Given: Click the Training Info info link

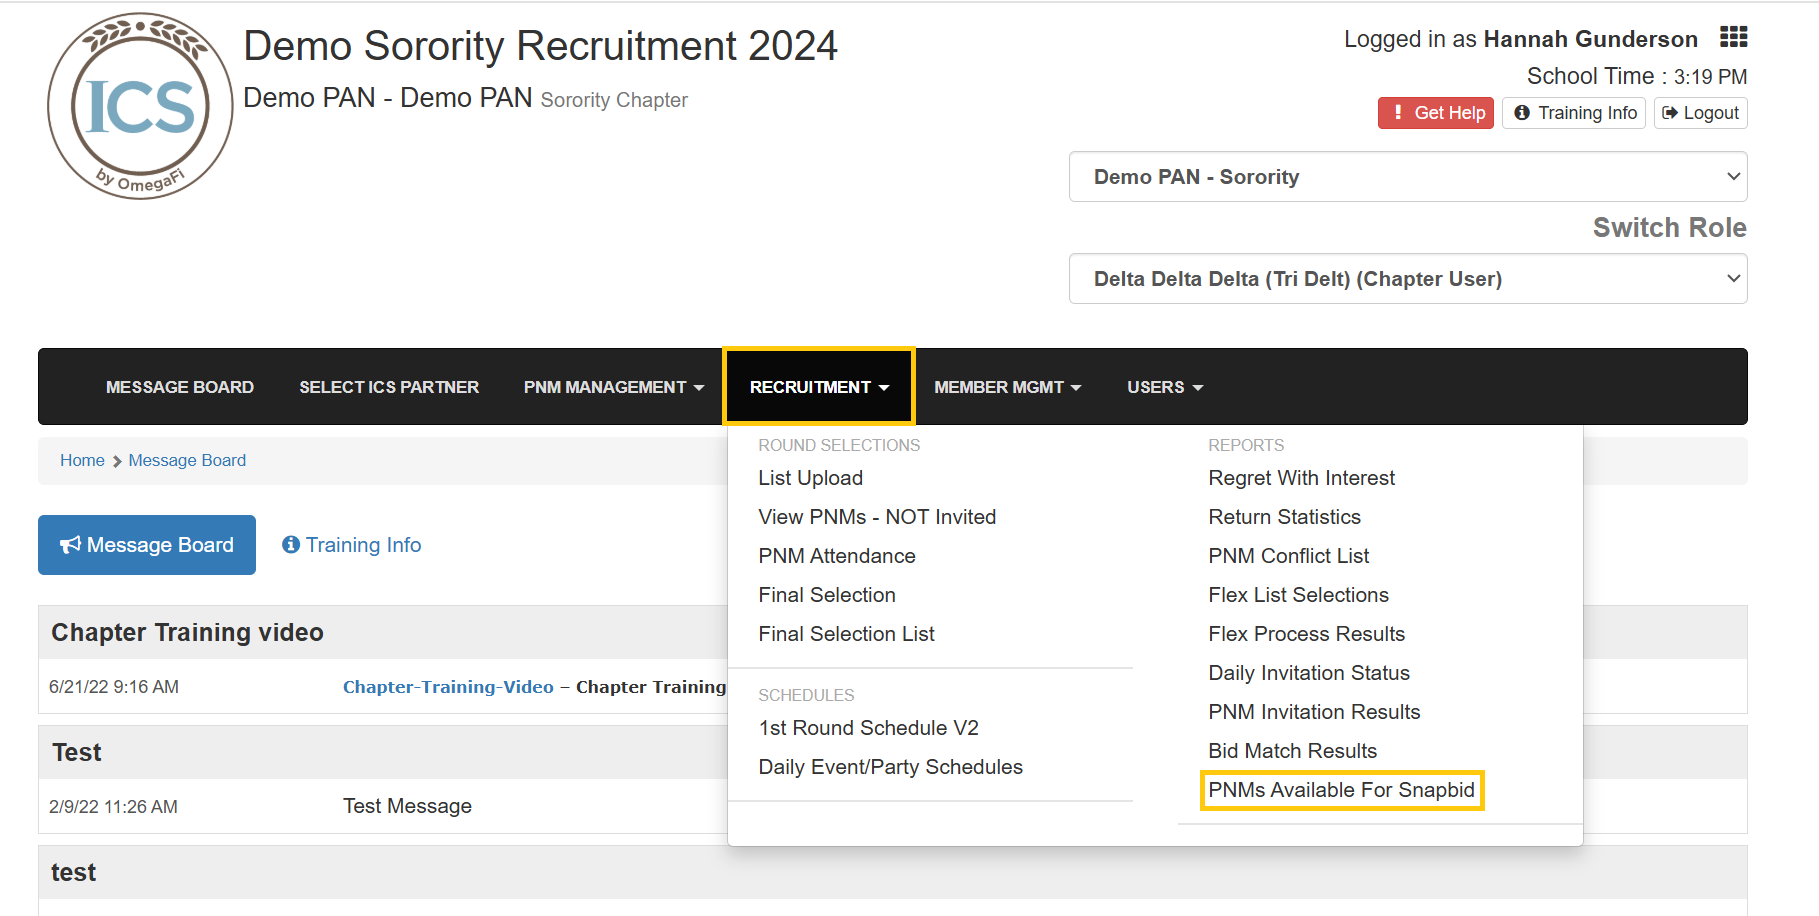Looking at the screenshot, I should [352, 545].
